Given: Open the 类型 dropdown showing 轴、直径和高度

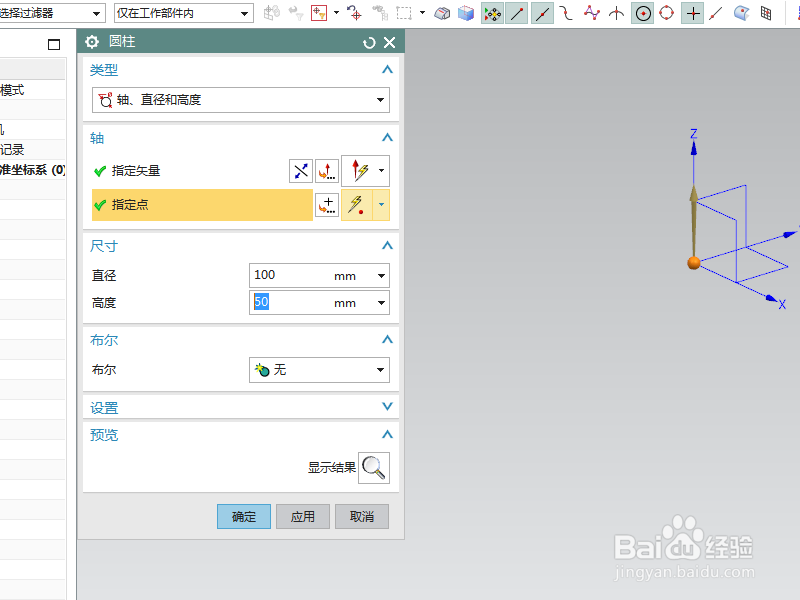Looking at the screenshot, I should click(379, 100).
